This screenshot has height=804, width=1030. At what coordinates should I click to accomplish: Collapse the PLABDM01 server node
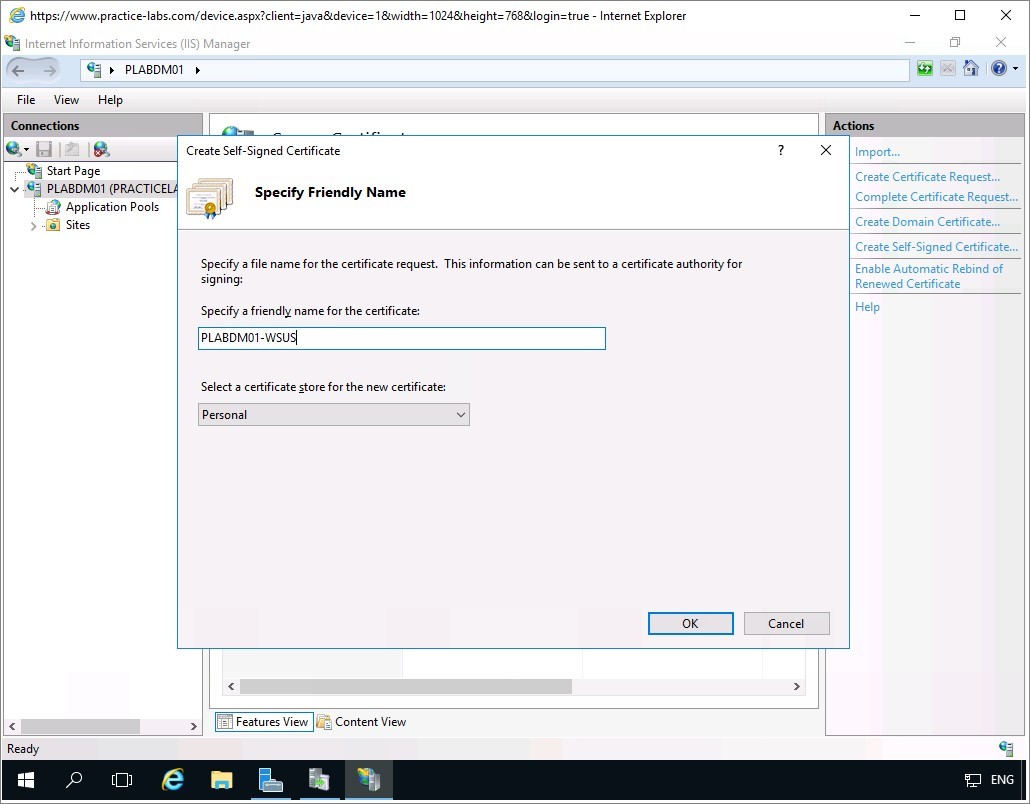14,189
